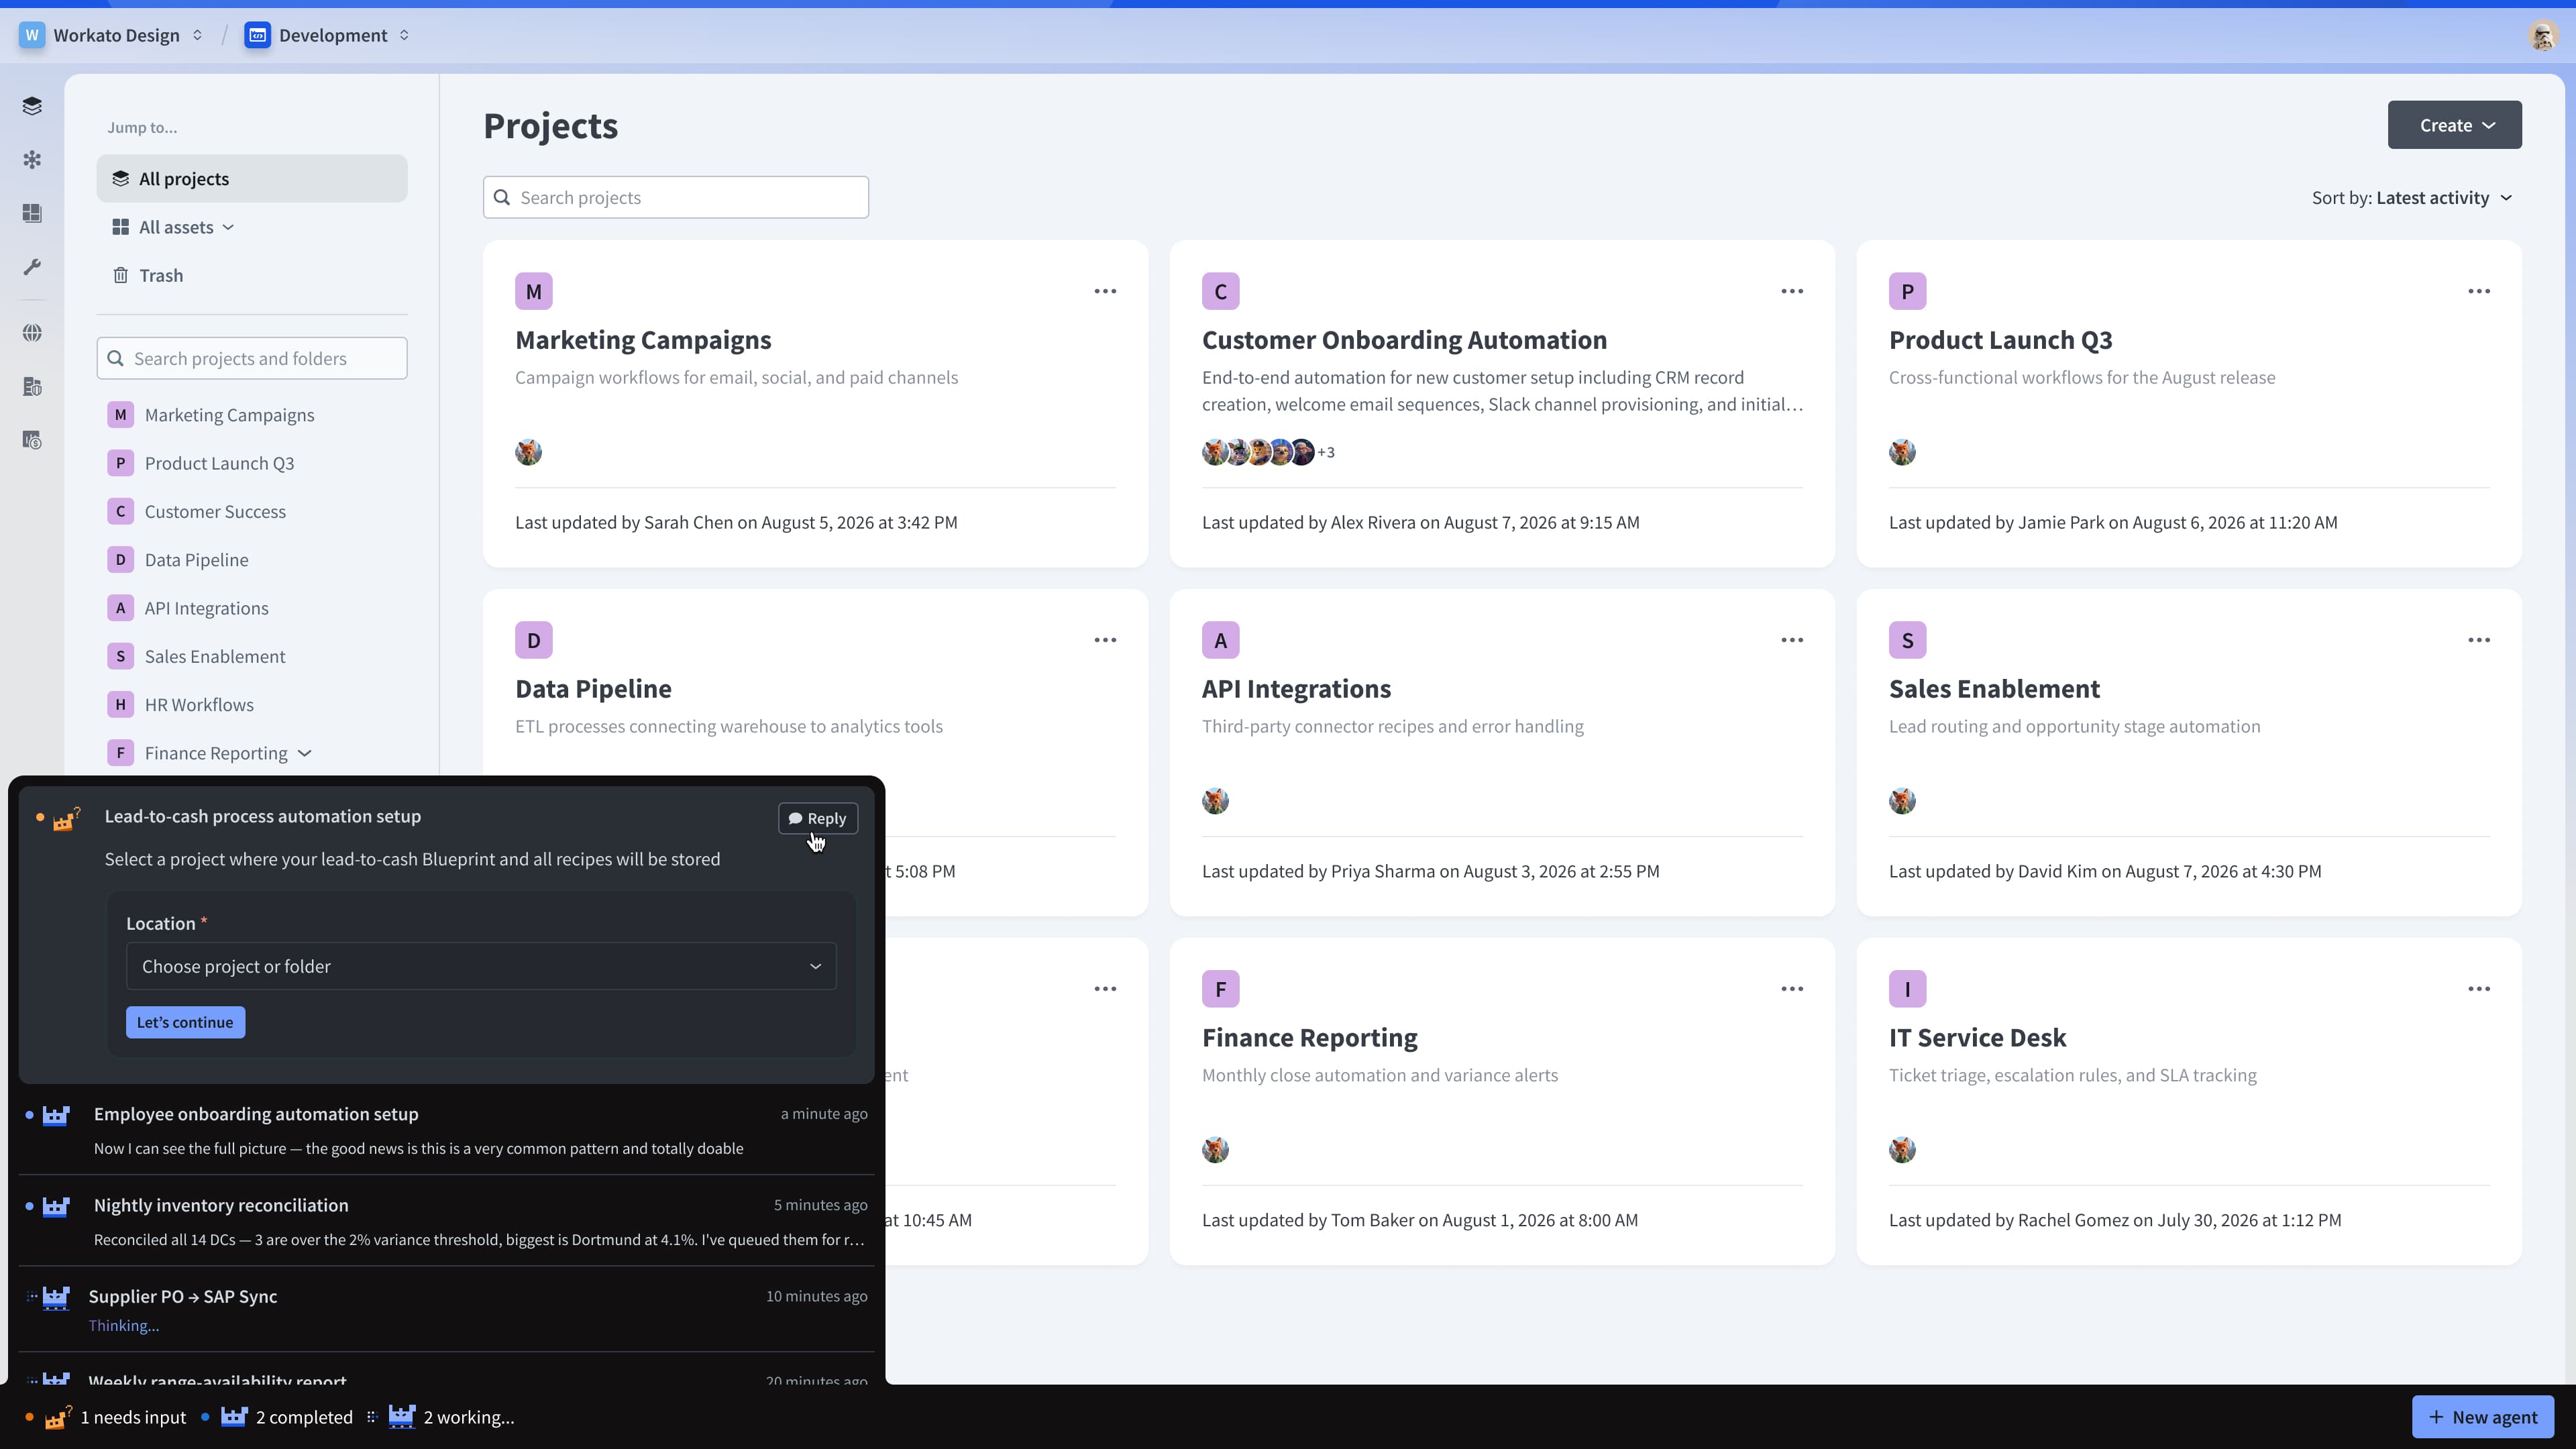
Task: Open Sales Enablement card three-dot menu
Action: pyautogui.click(x=2479, y=640)
